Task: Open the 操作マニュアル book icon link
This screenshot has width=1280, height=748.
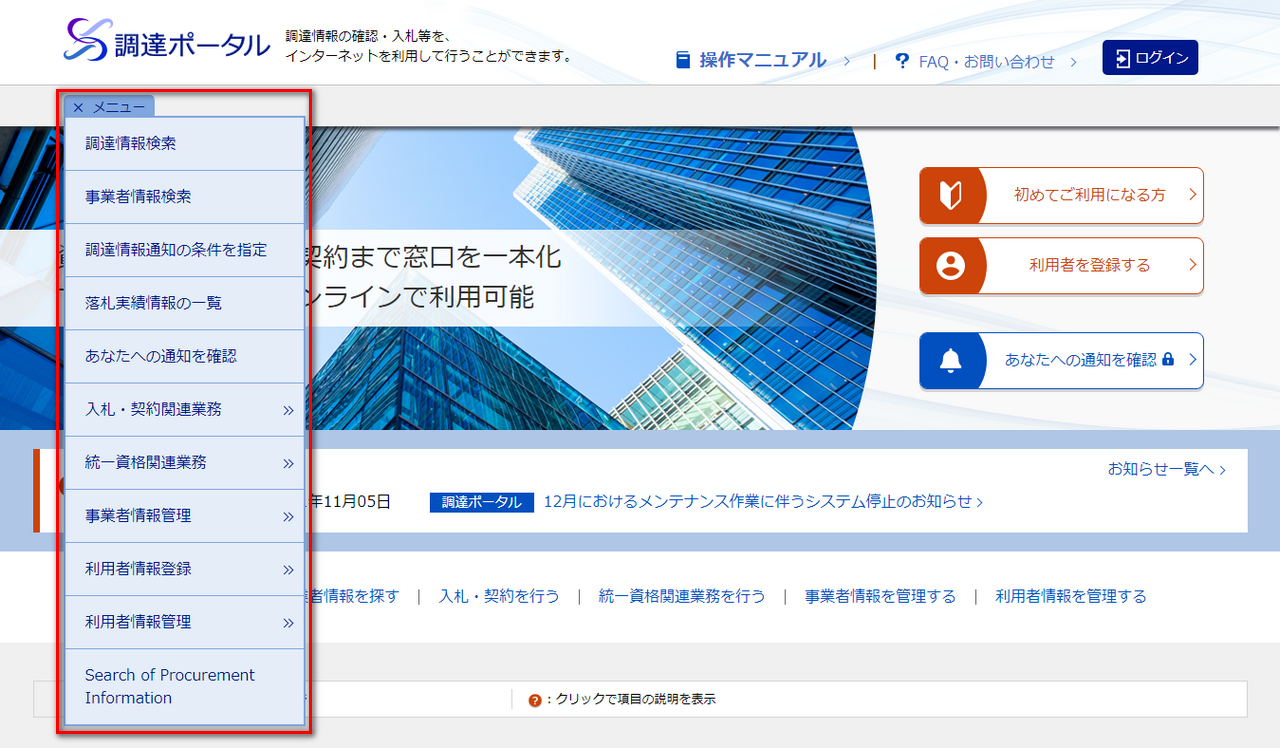Action: tap(683, 60)
